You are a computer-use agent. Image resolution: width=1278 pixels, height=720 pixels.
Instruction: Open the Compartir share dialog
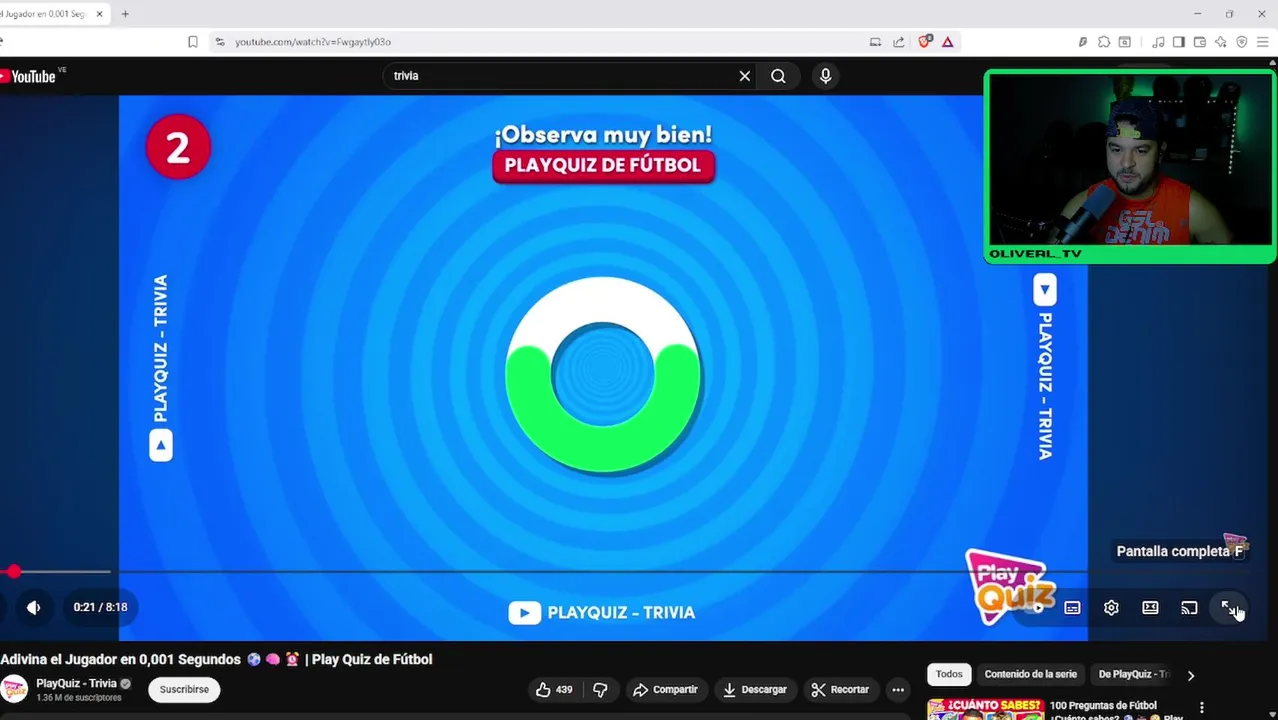pyautogui.click(x=665, y=689)
